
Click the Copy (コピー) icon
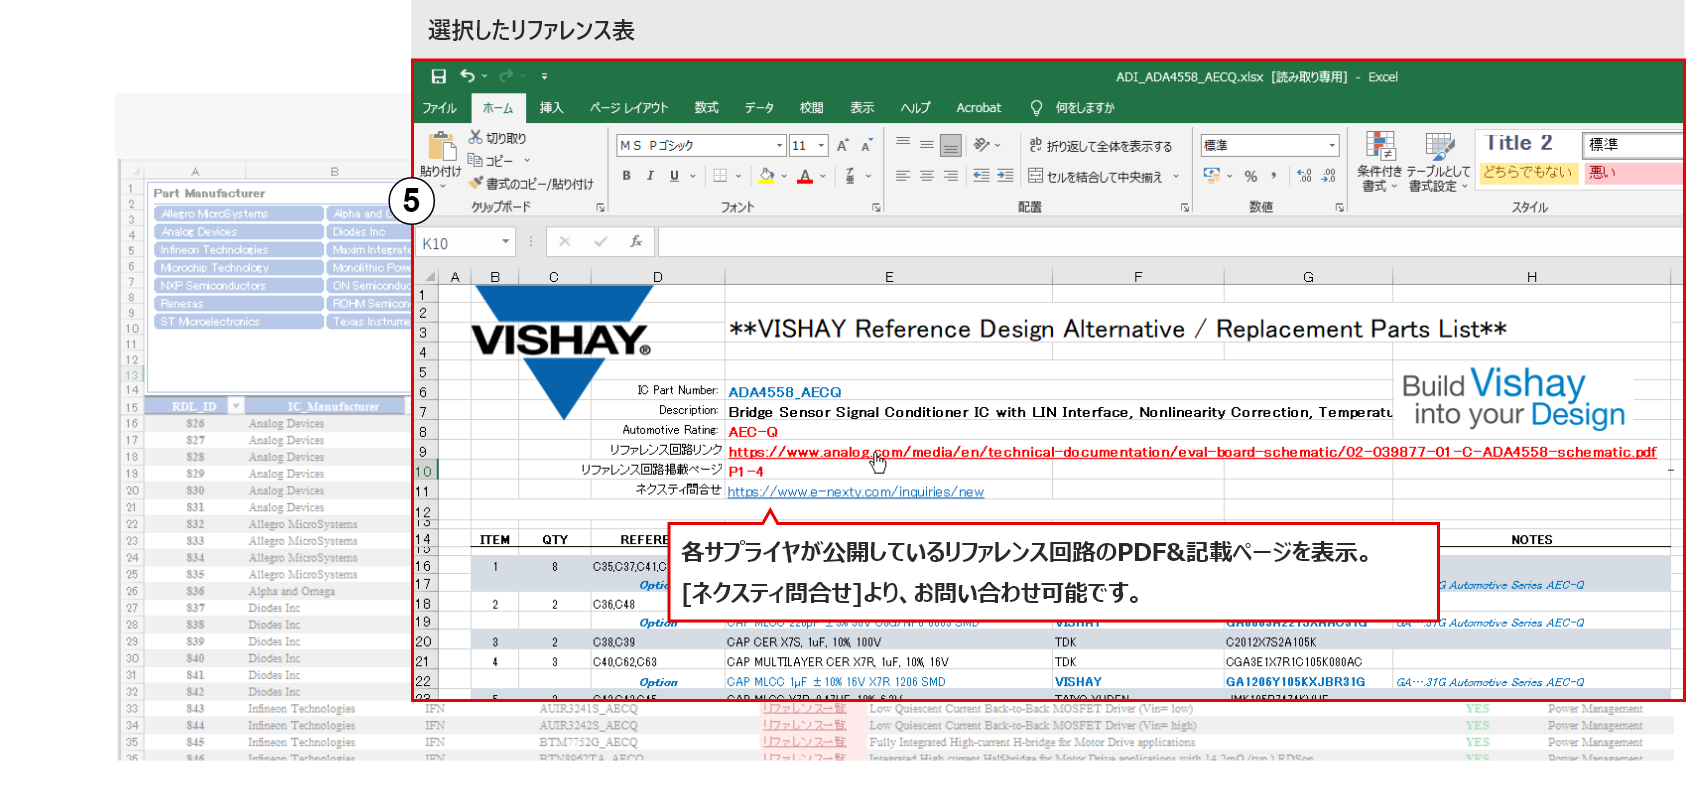click(475, 160)
